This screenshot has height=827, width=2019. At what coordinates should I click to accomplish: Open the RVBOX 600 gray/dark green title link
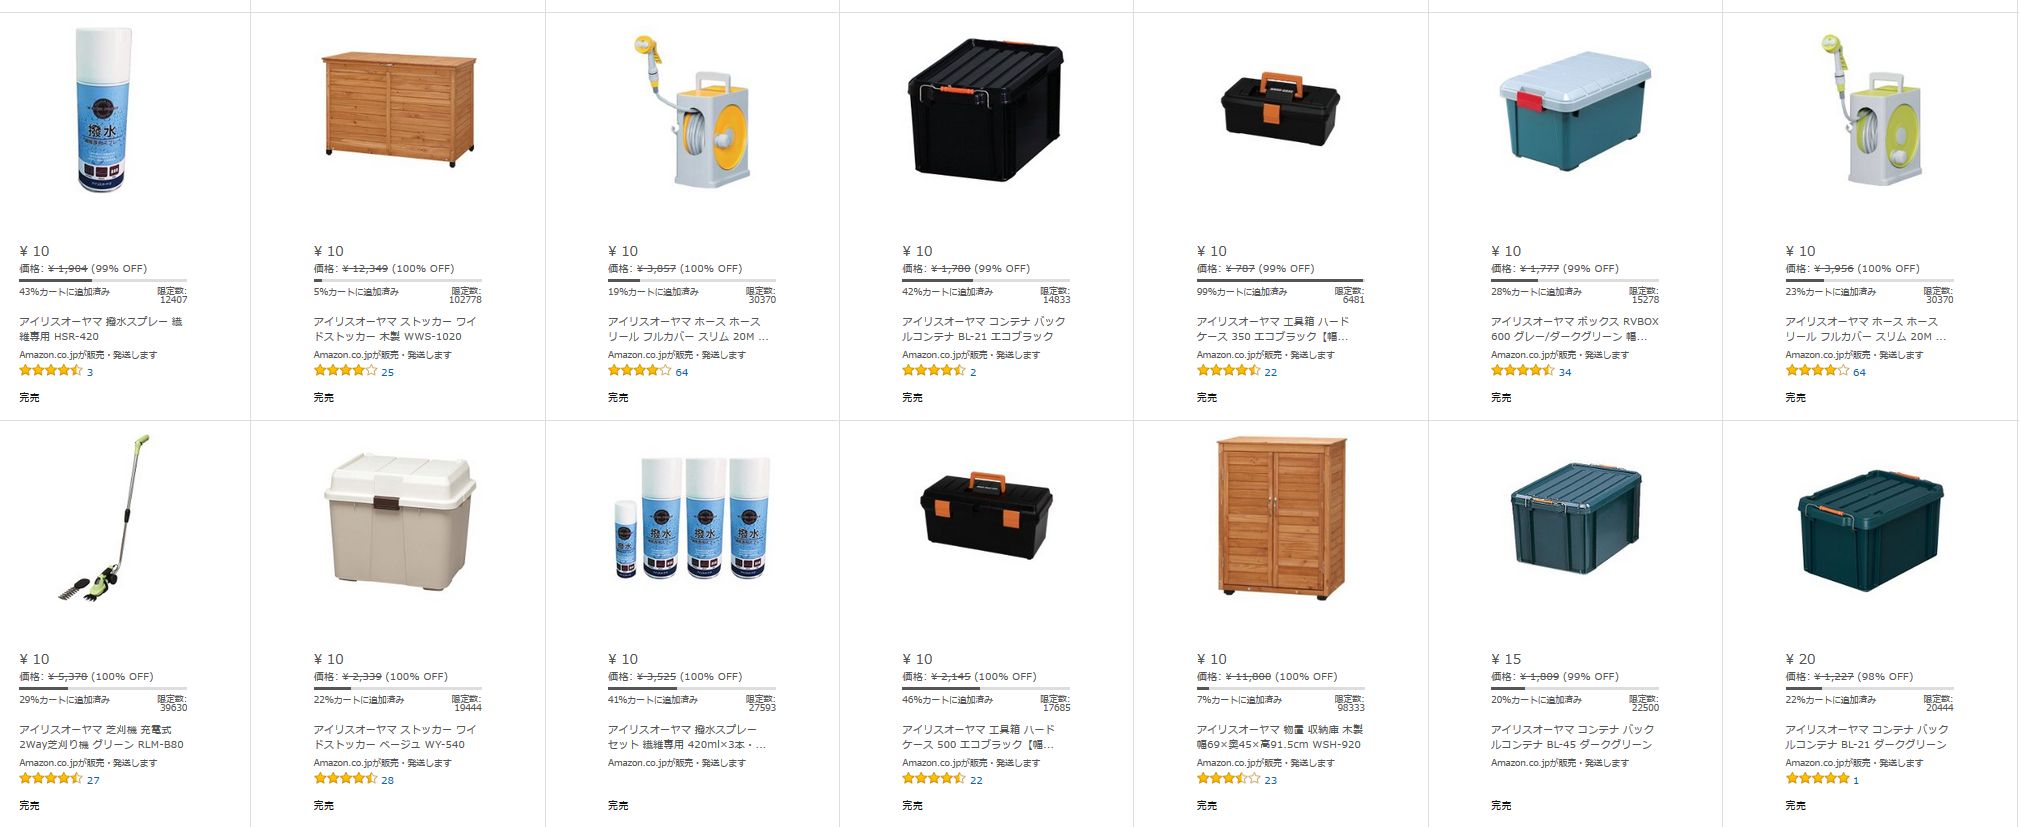[1574, 329]
